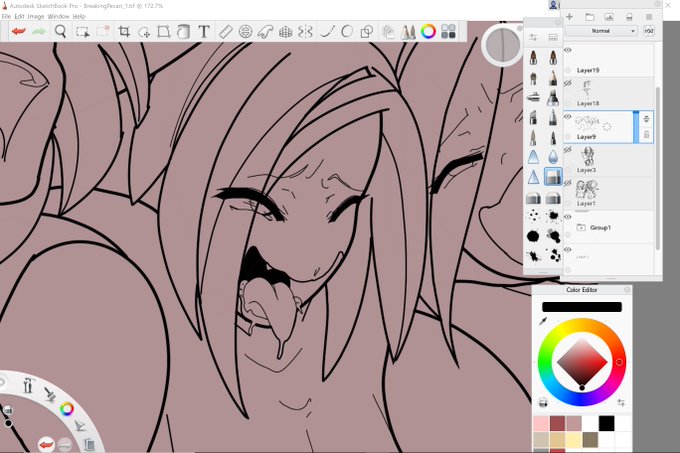The height and width of the screenshot is (453, 680).
Task: Choose the Flood Fill bucket tool
Action: [183, 32]
